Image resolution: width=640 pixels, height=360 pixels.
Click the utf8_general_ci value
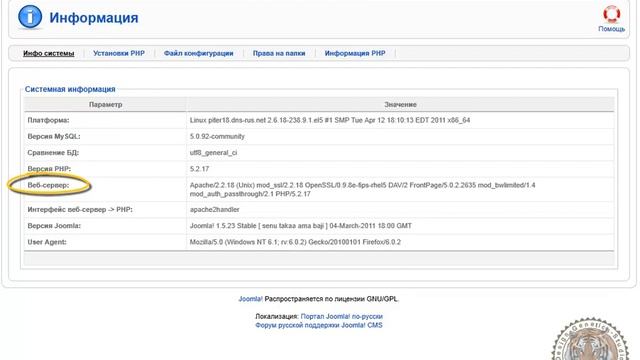tap(213, 153)
